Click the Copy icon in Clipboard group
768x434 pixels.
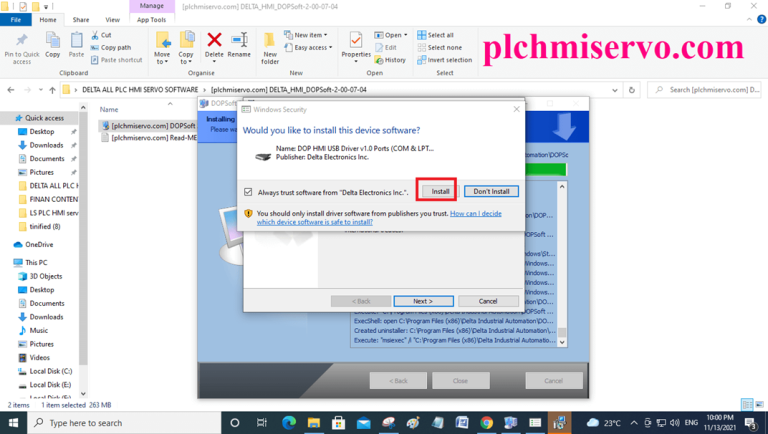pyautogui.click(x=52, y=40)
